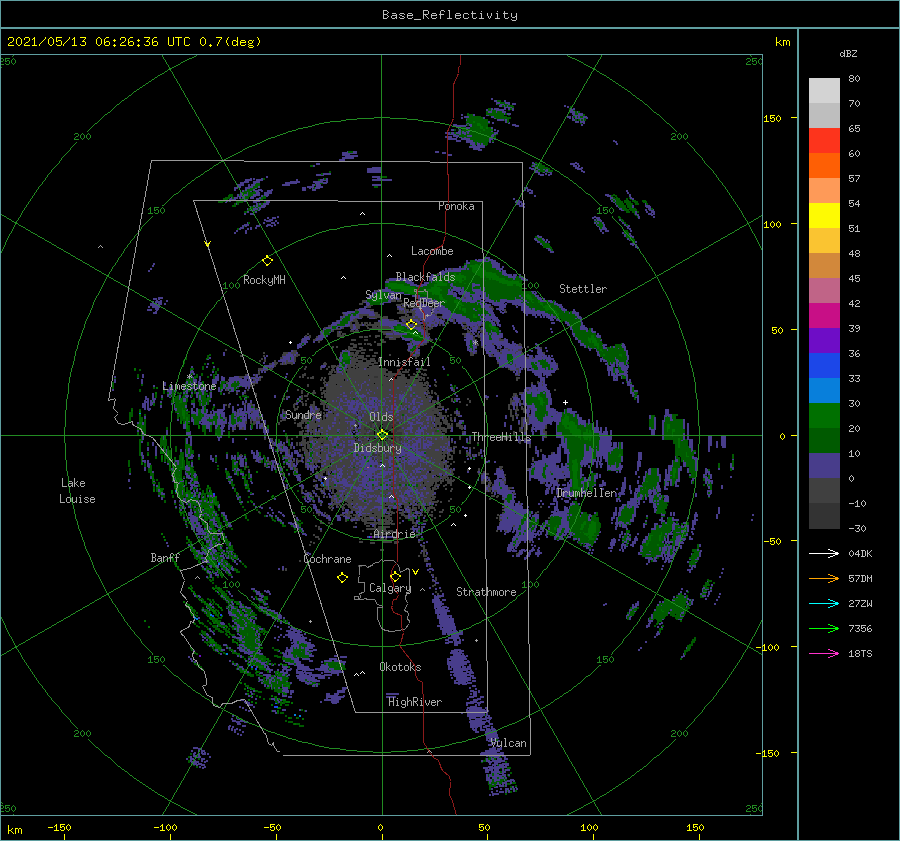The height and width of the screenshot is (841, 900).
Task: Click the Stettler town label
Action: [583, 289]
